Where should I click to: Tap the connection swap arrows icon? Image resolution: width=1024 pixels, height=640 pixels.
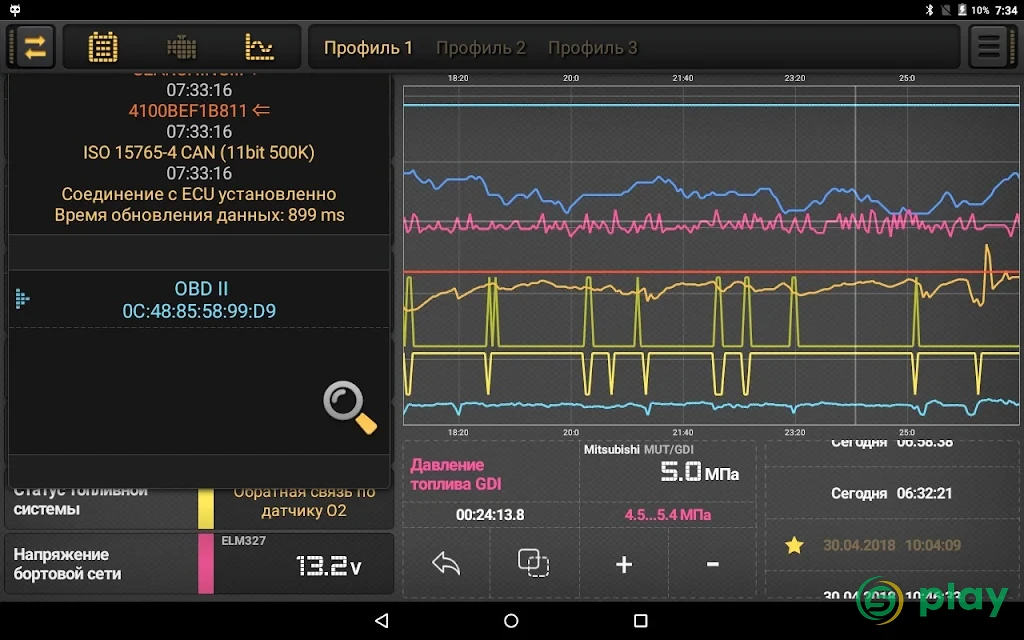click(x=35, y=47)
